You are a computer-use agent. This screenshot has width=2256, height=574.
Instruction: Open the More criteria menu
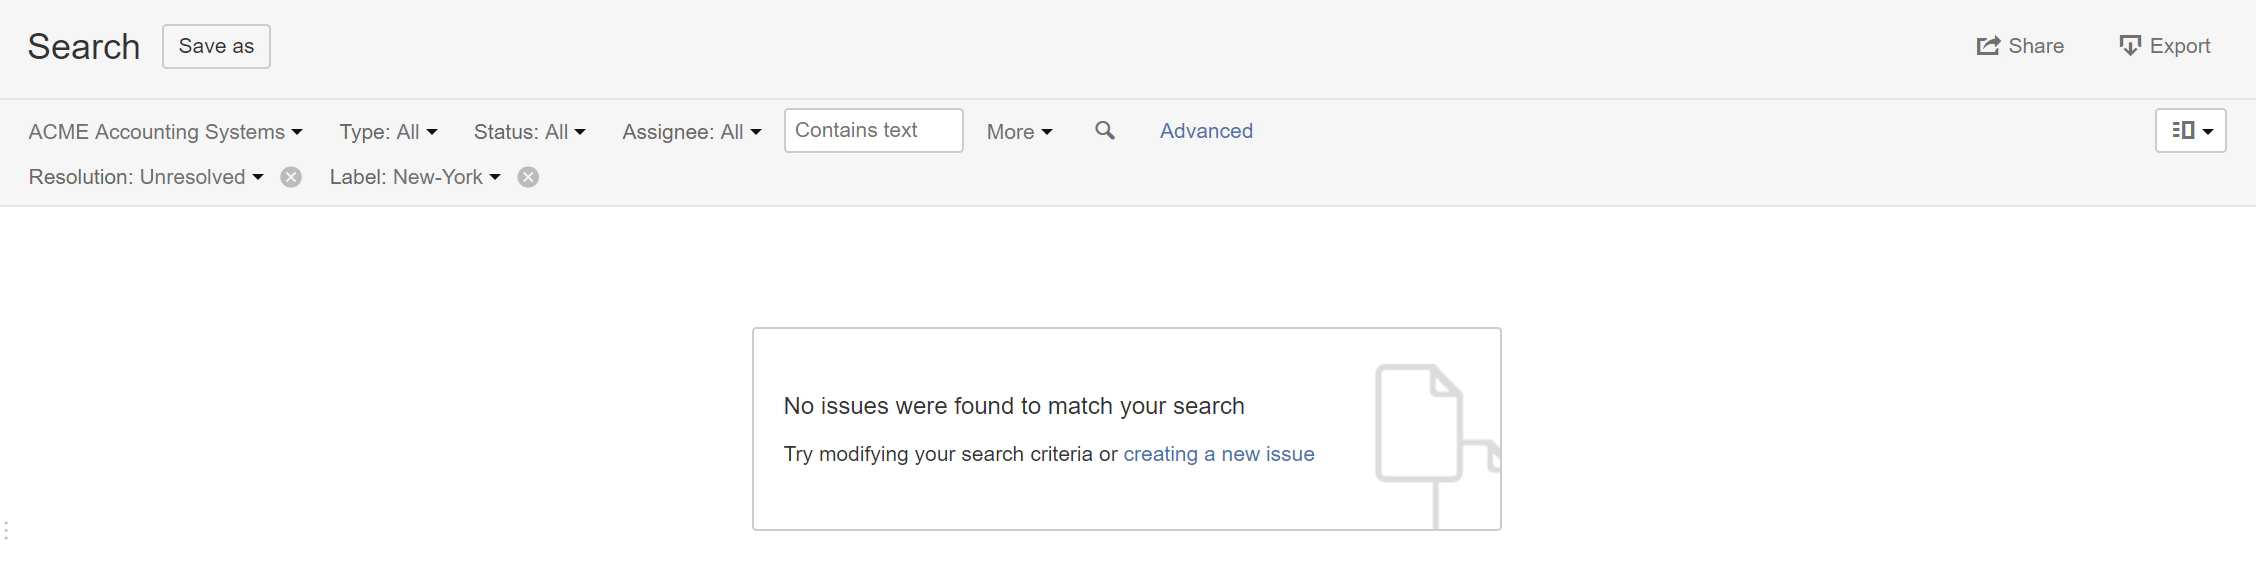[x=1019, y=132]
